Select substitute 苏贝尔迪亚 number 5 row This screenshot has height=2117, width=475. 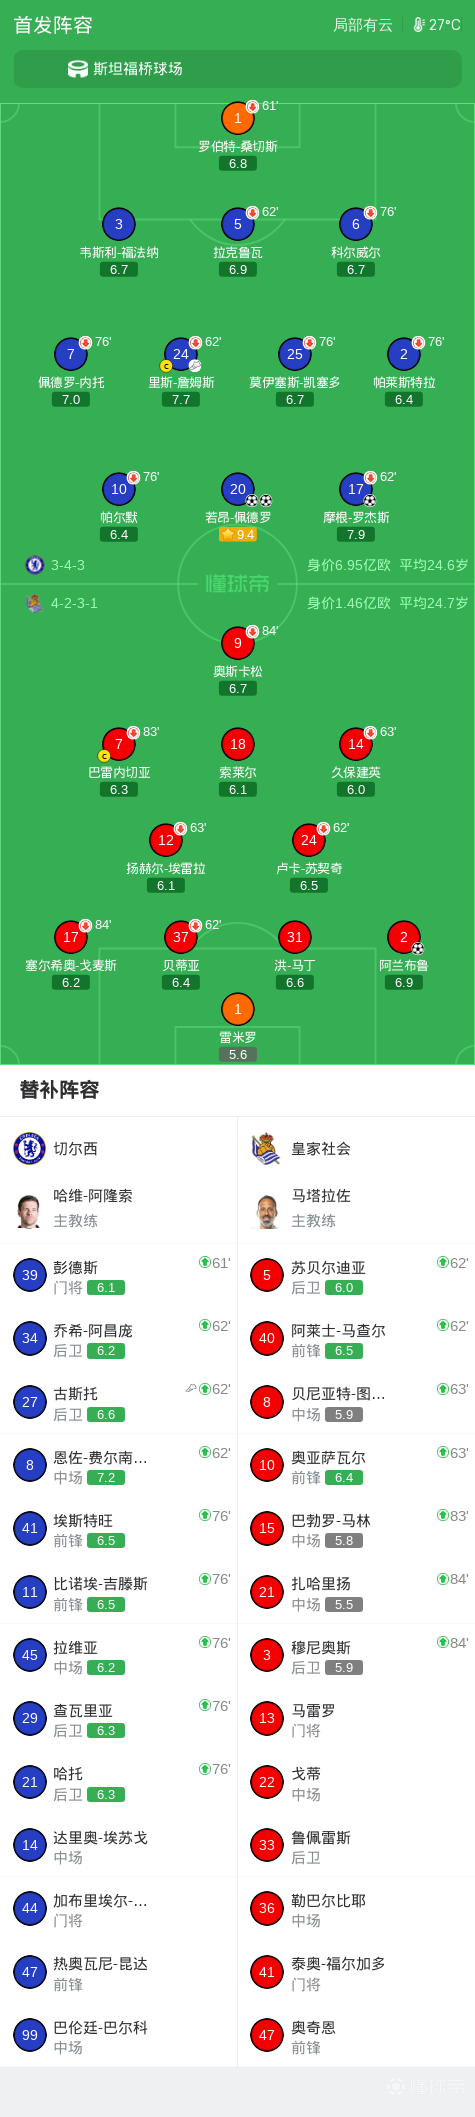pyautogui.click(x=356, y=1276)
